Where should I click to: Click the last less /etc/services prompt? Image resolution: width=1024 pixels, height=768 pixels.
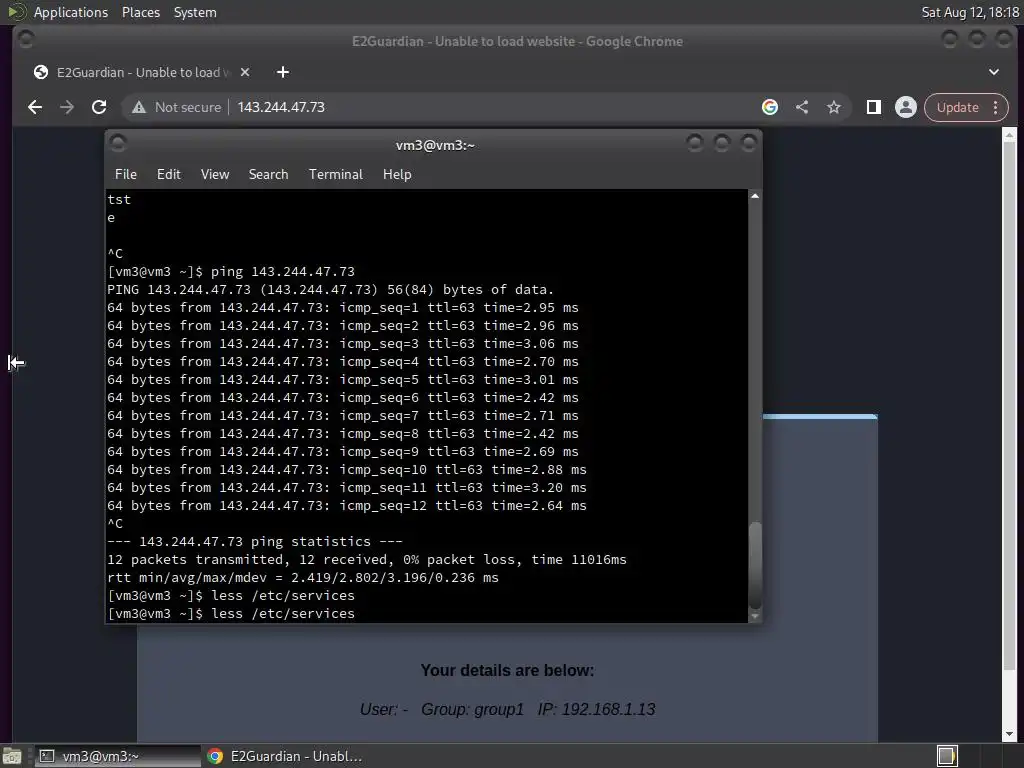tap(231, 613)
